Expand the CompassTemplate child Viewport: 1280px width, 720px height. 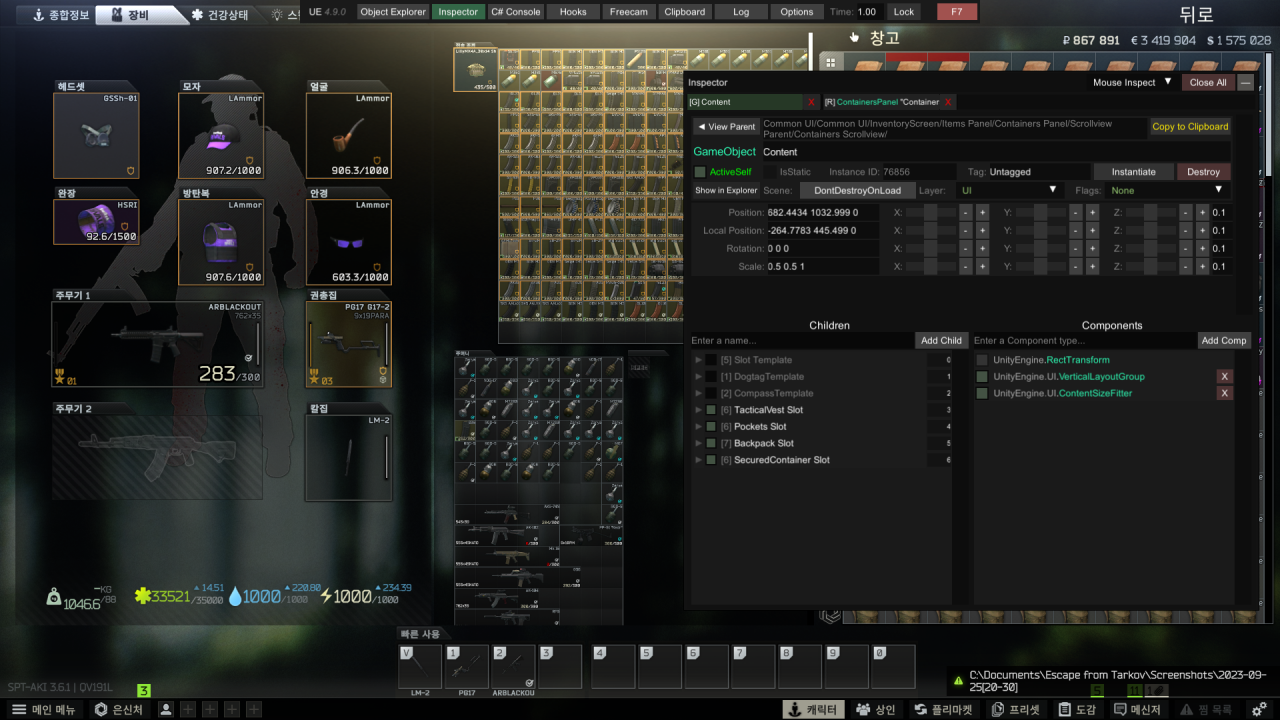pos(699,393)
